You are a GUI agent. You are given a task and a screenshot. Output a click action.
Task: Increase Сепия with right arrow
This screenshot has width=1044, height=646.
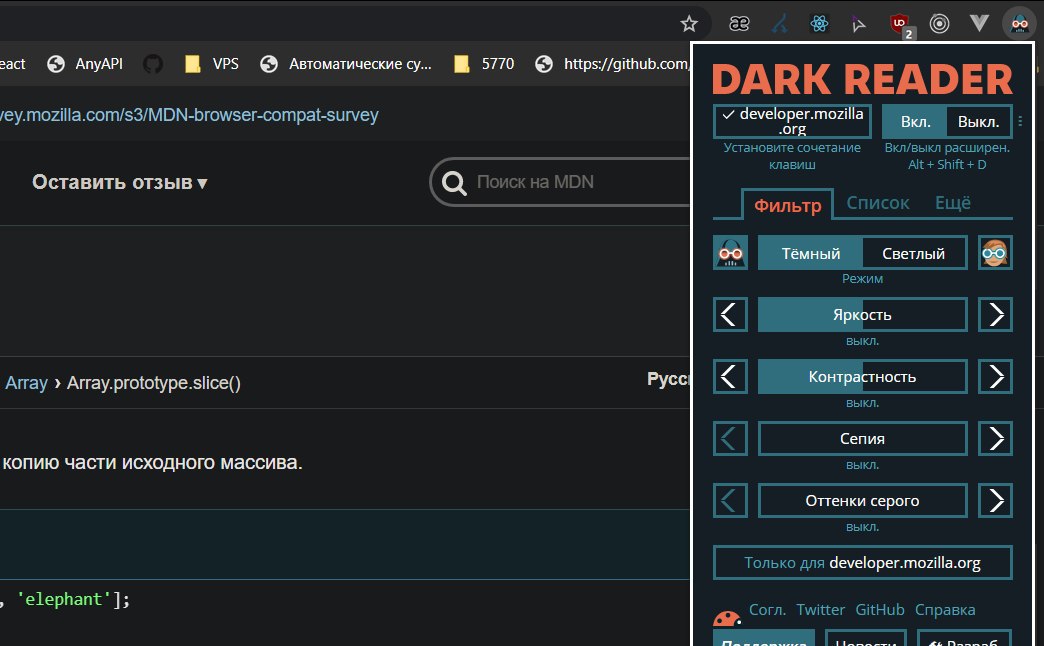click(x=995, y=438)
